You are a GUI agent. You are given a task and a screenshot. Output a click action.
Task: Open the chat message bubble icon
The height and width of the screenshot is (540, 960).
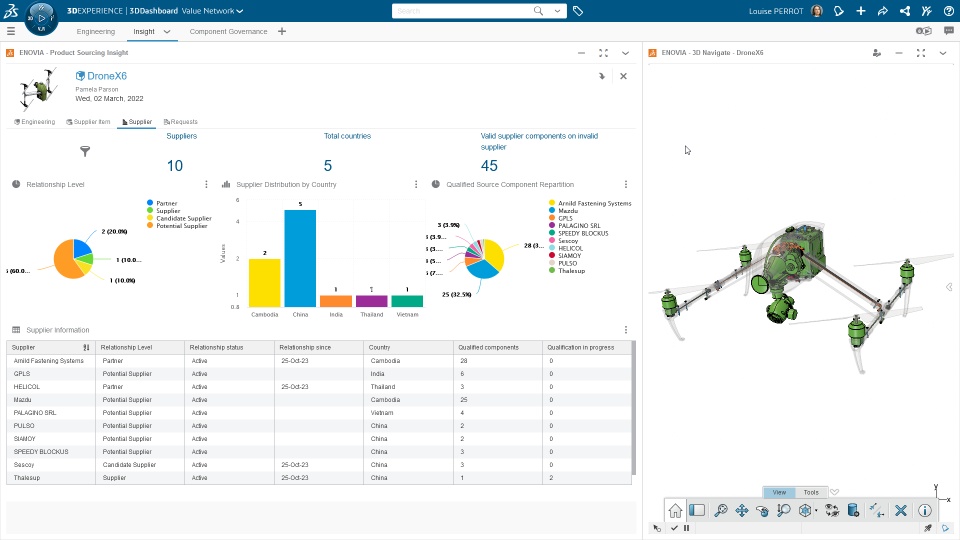pos(949,31)
